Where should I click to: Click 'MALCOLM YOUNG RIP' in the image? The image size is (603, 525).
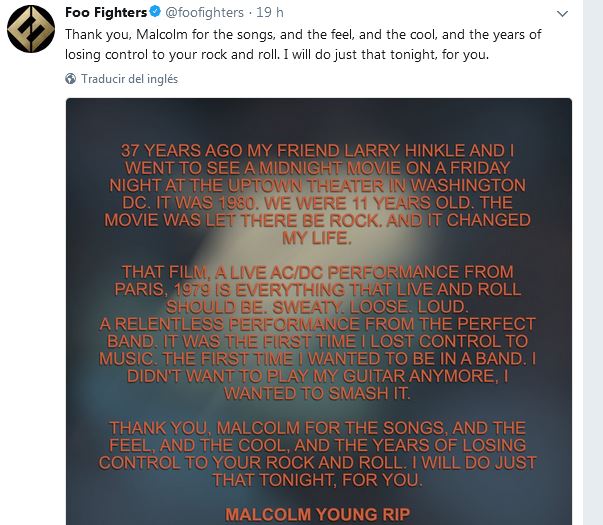pos(318,513)
